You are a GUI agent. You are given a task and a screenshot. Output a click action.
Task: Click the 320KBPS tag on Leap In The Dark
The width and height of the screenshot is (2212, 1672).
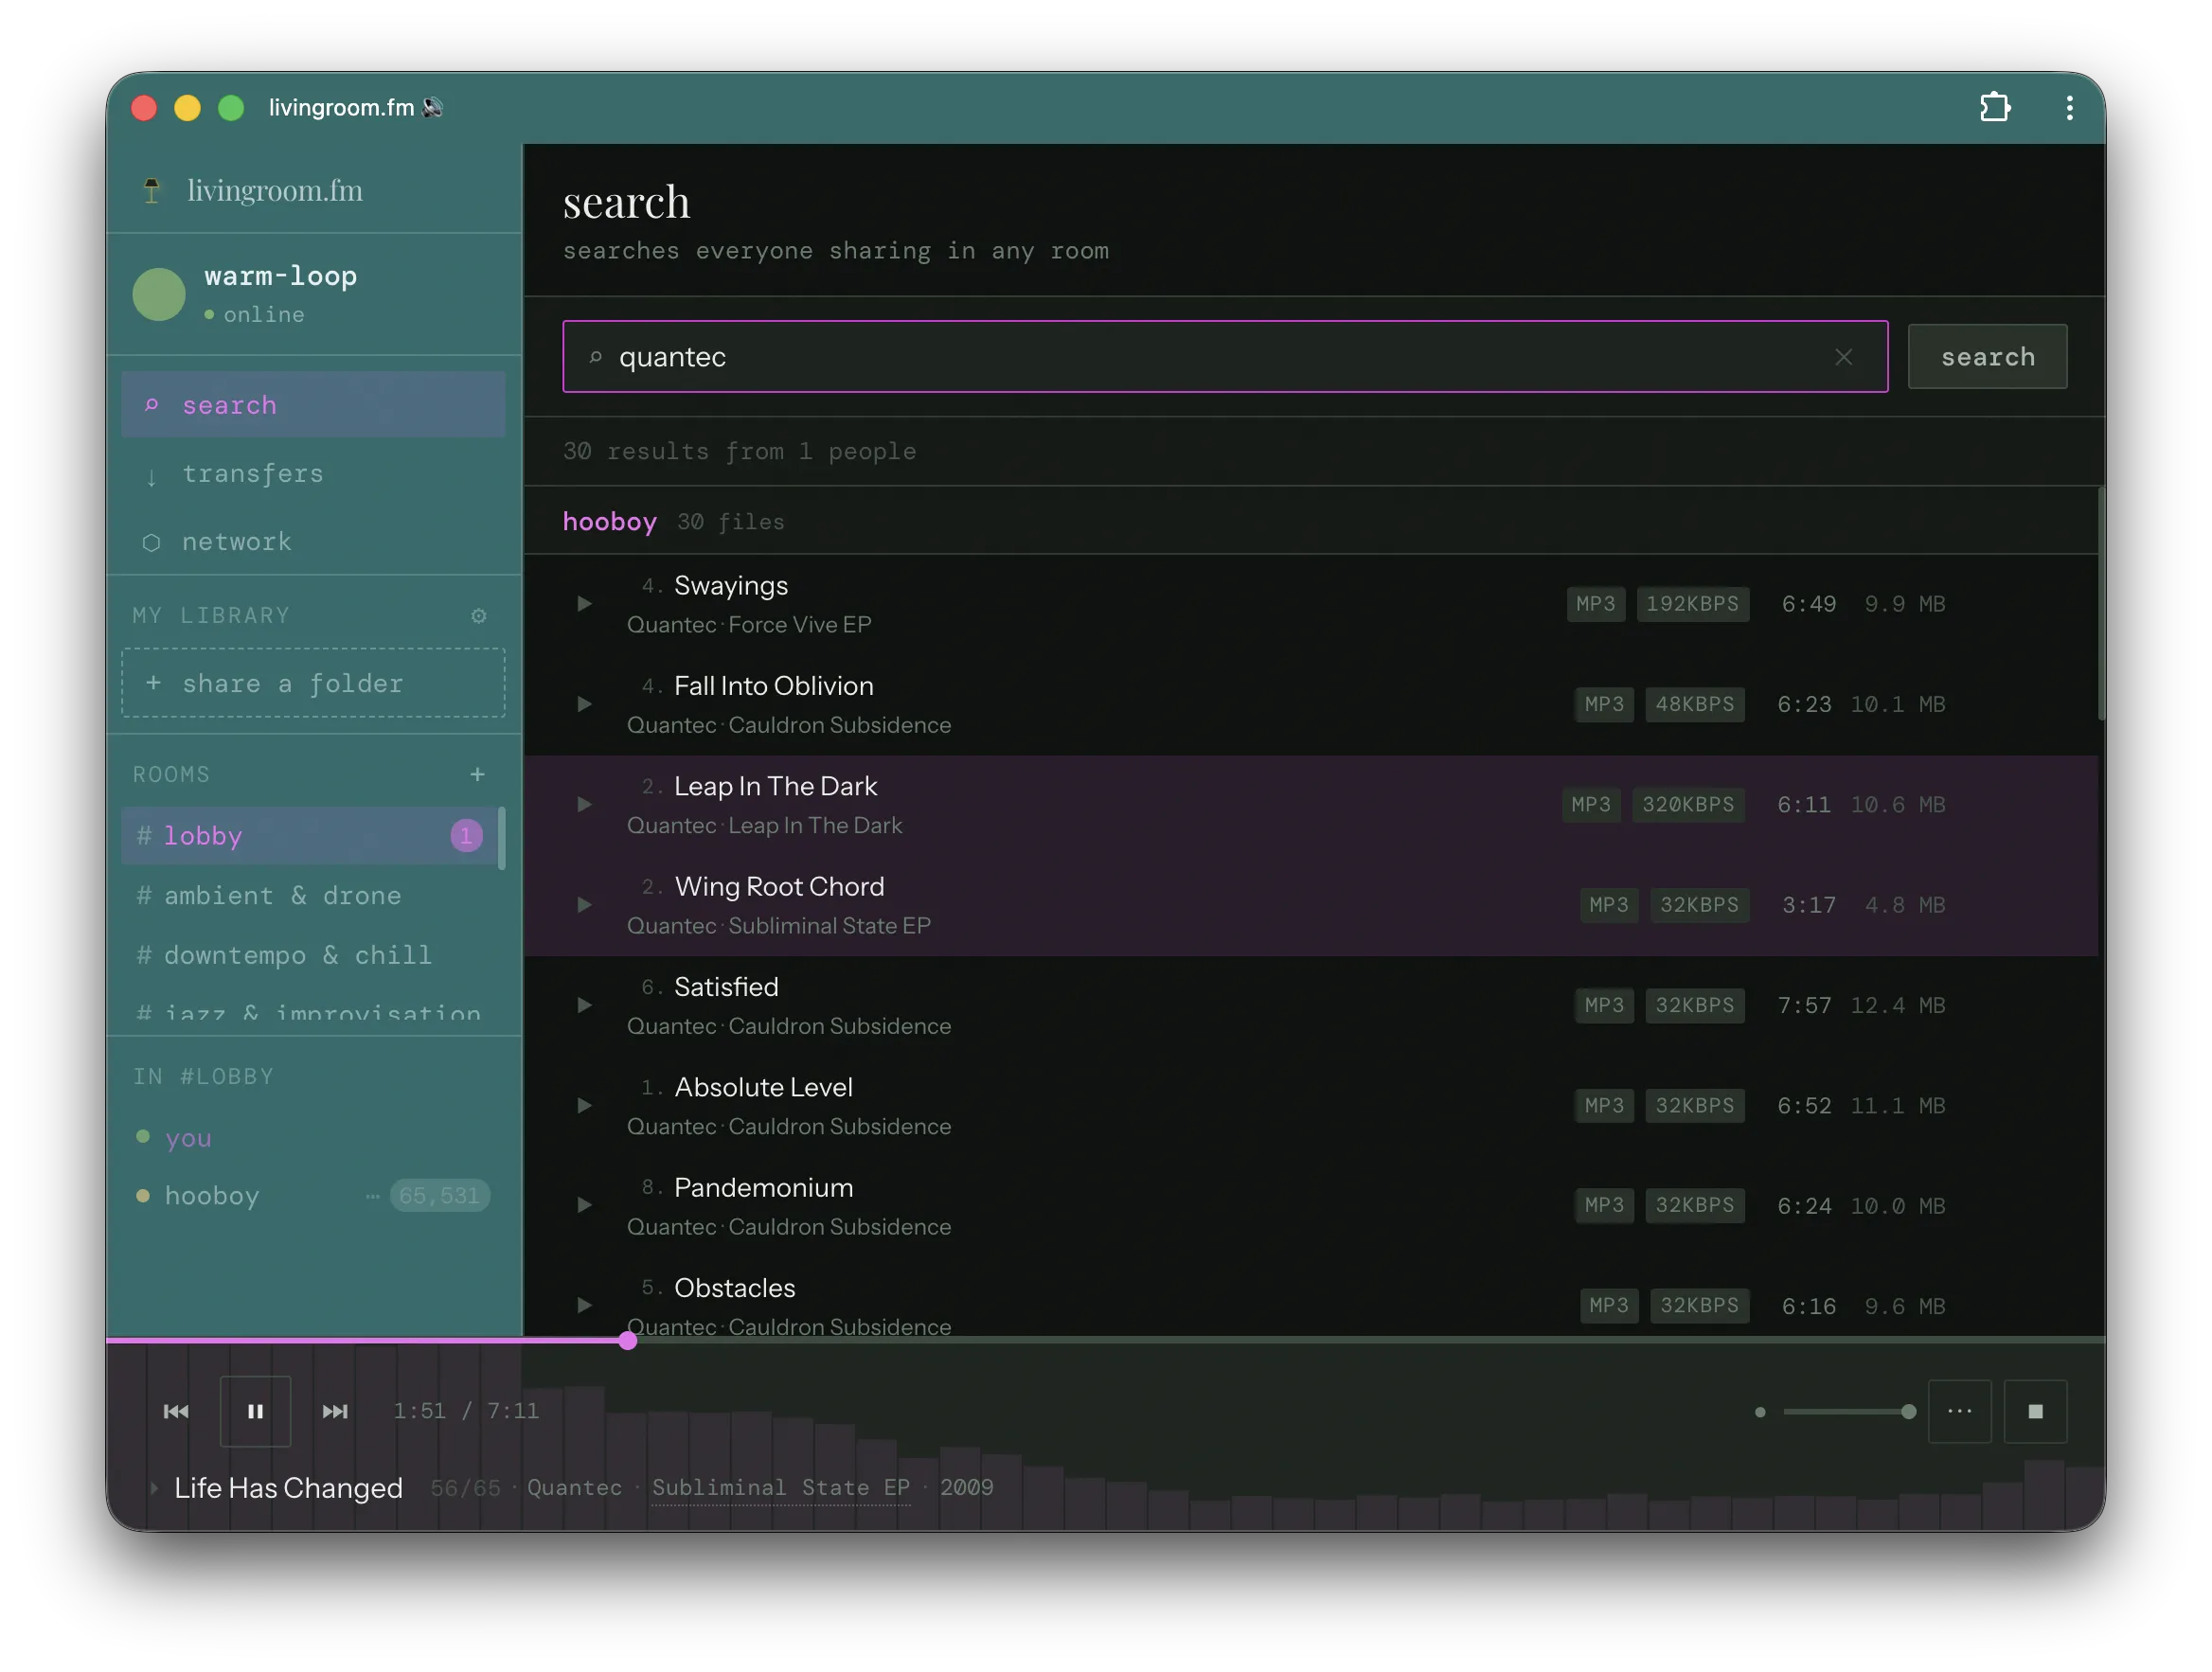pyautogui.click(x=1688, y=804)
